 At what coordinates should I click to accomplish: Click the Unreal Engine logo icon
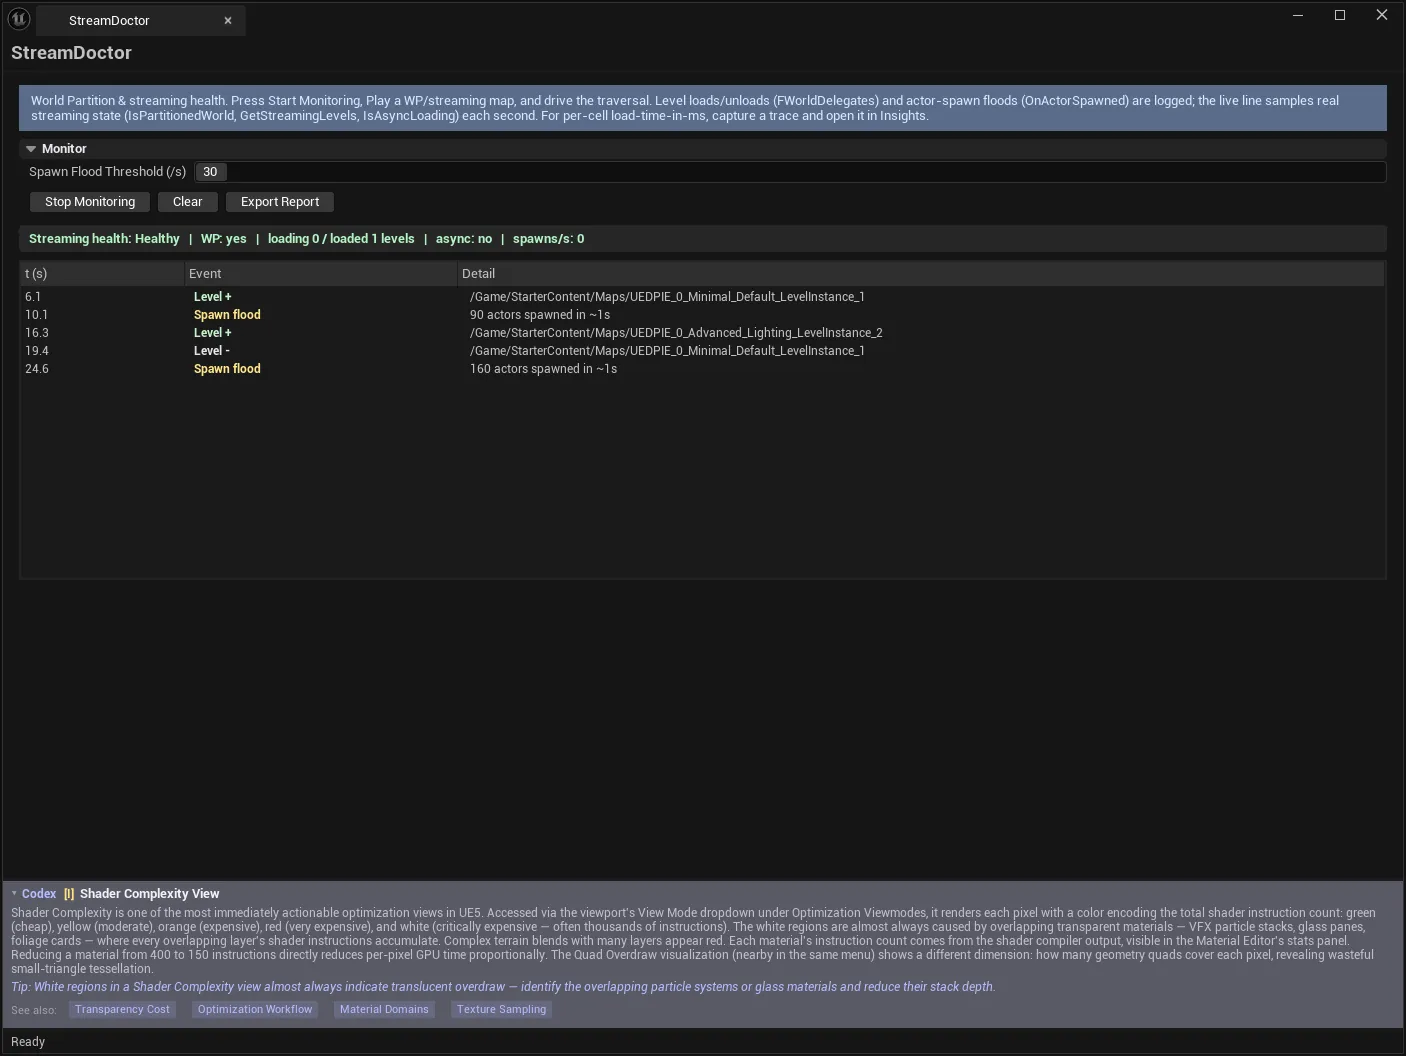(19, 19)
